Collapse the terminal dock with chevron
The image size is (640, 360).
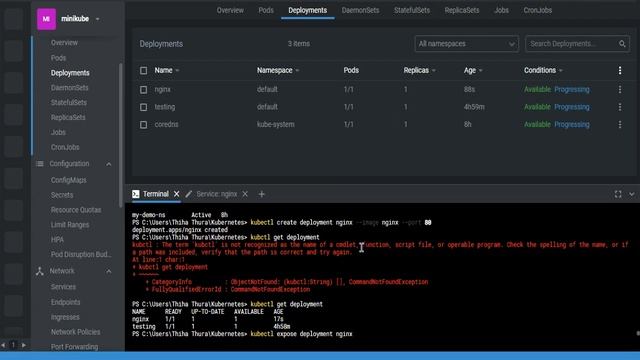coord(631,194)
